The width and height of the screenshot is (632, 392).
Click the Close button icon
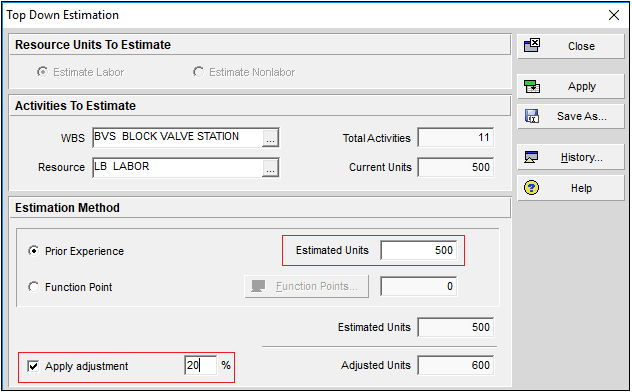pos(532,45)
